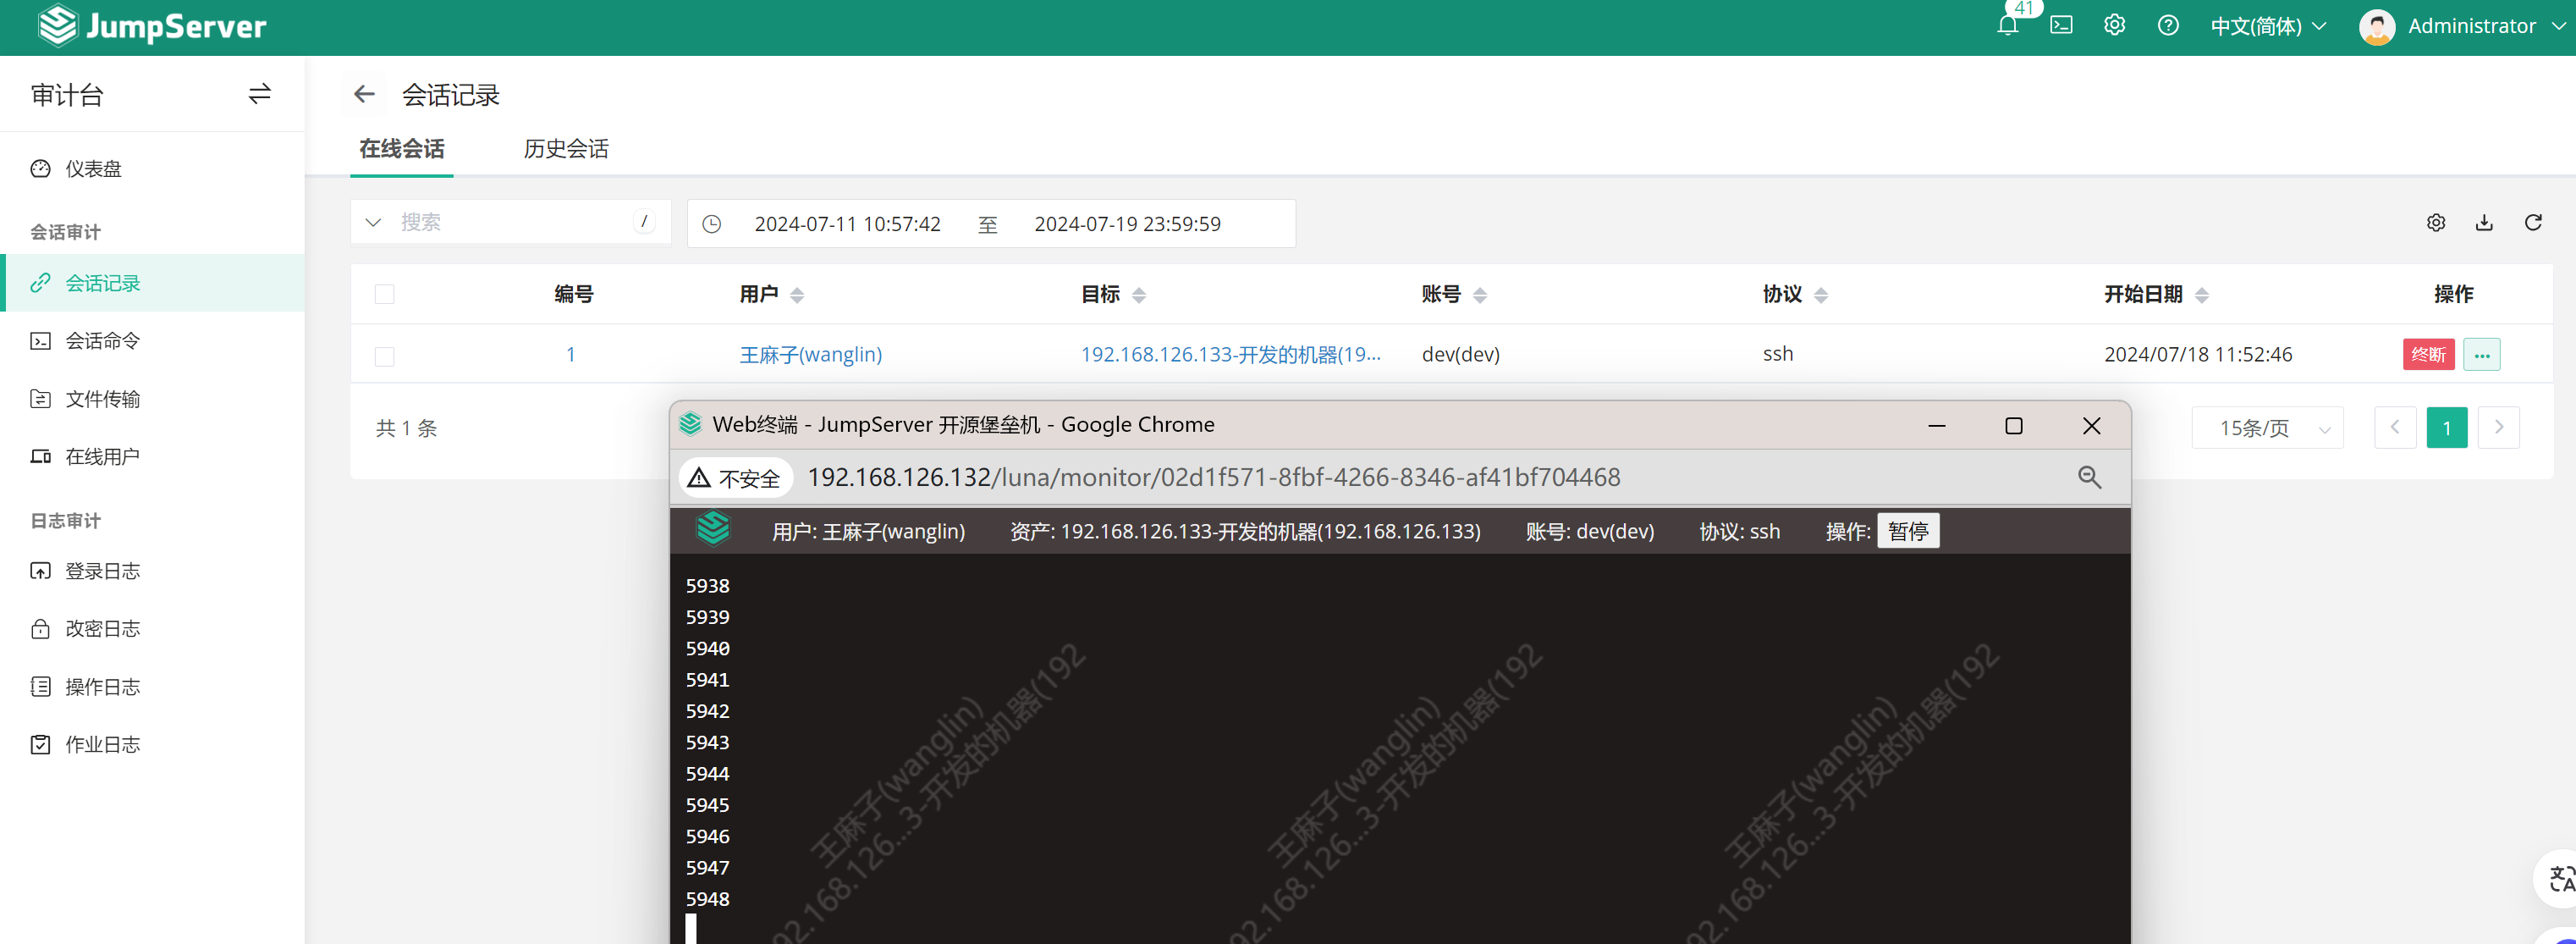
Task: Open the Administrator account menu
Action: tap(2461, 26)
